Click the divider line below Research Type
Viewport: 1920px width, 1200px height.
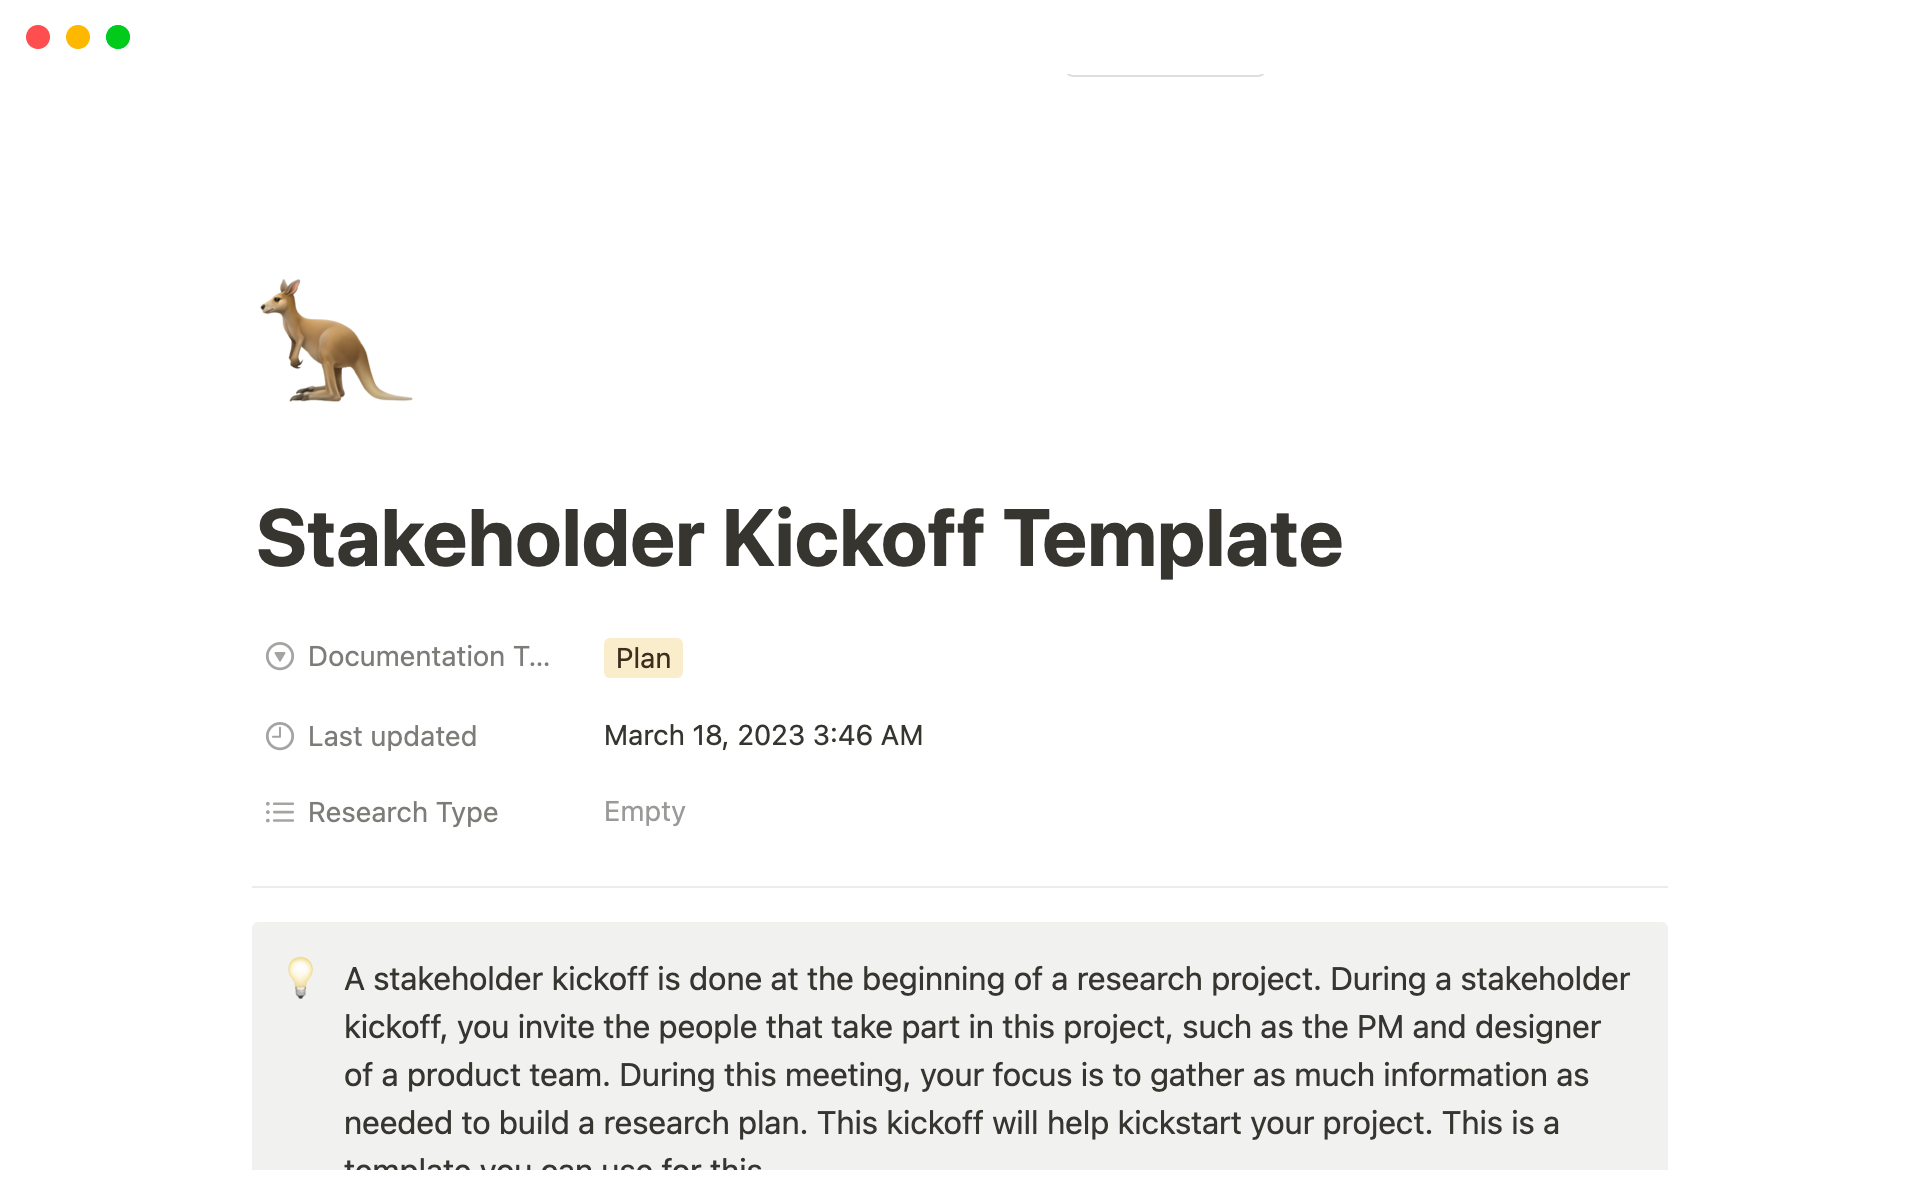959,887
